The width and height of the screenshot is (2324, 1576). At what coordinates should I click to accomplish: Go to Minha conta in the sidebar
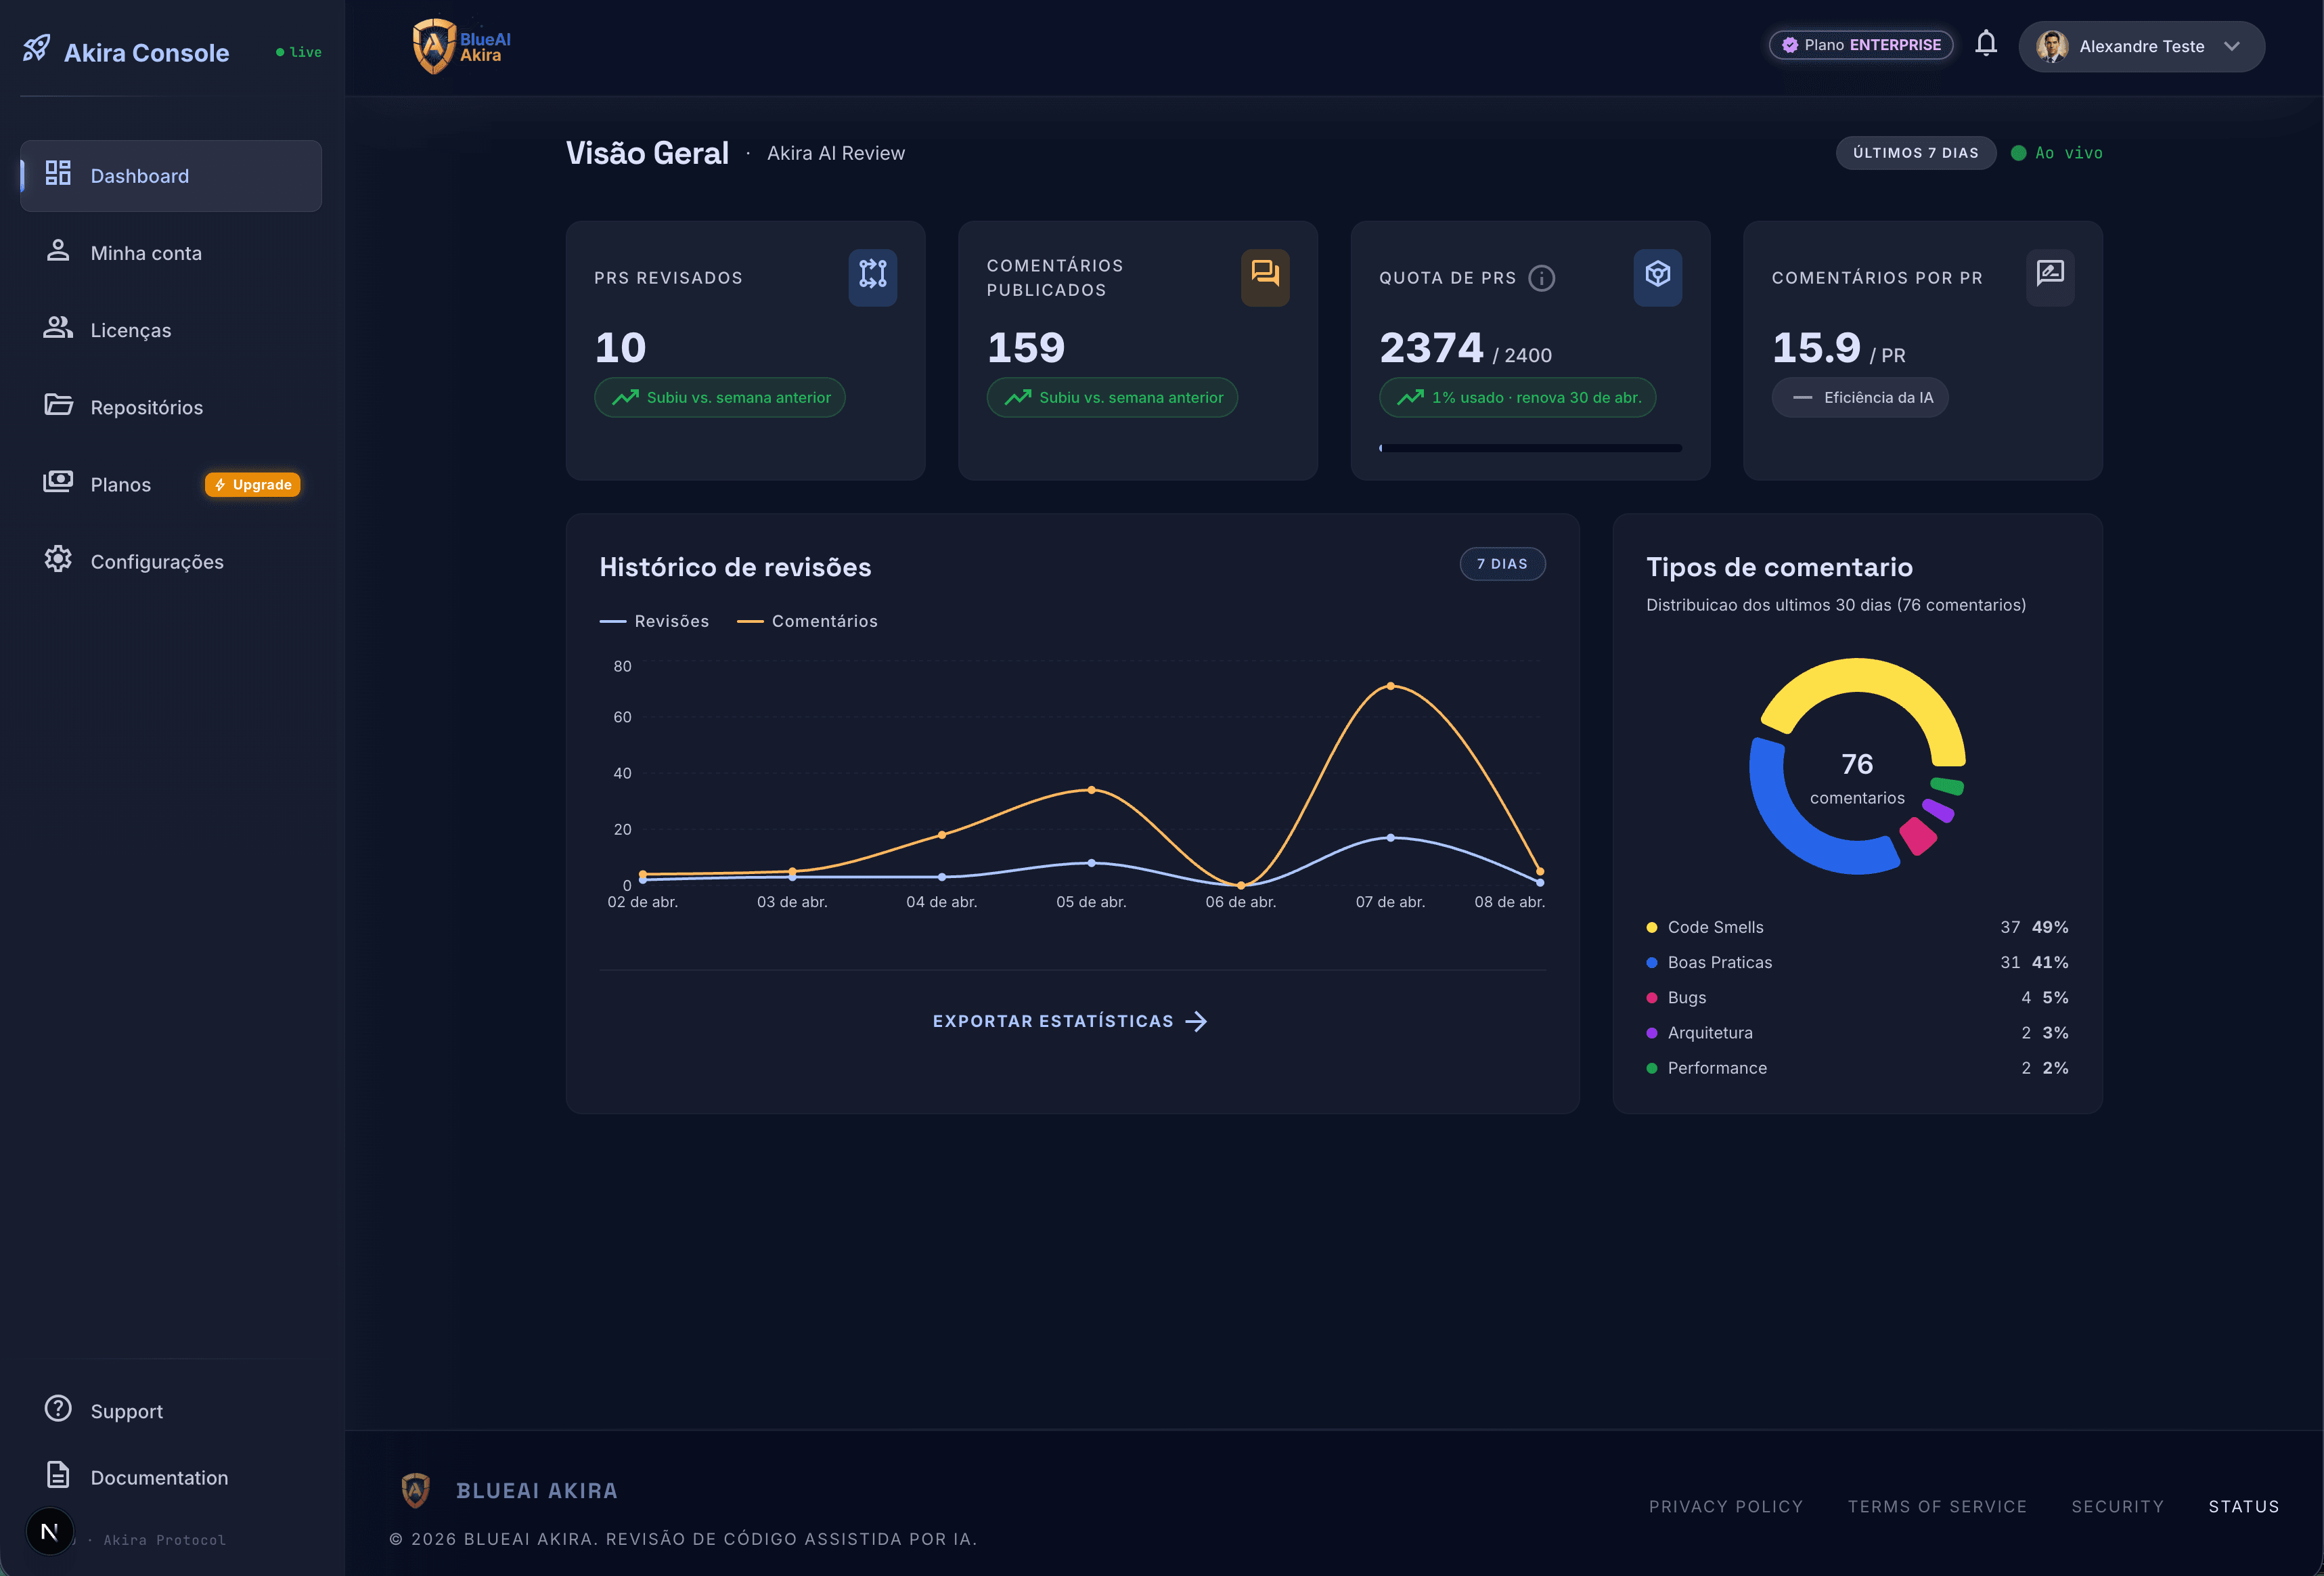pyautogui.click(x=146, y=252)
